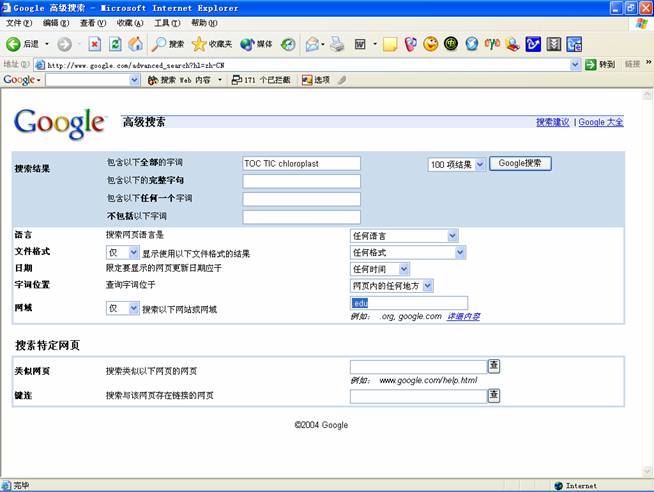The height and width of the screenshot is (492, 654).
Task: Open the '搜索建议' link
Action: (553, 122)
